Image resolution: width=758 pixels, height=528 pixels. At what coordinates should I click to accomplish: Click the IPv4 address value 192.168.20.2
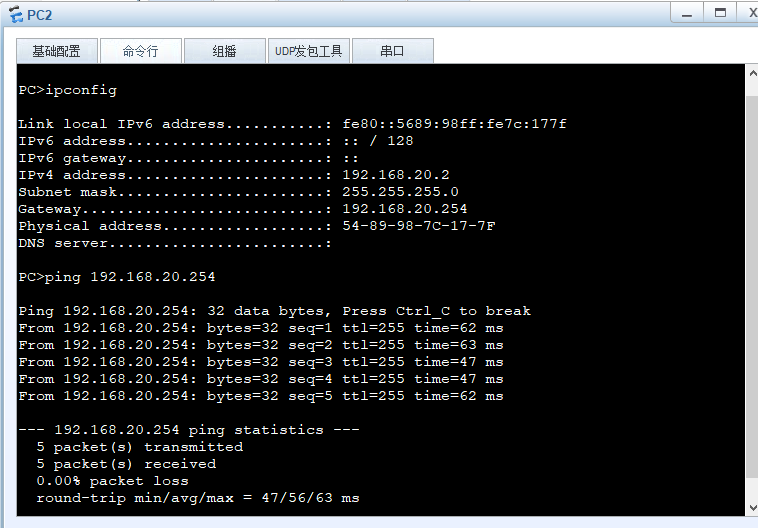click(396, 175)
